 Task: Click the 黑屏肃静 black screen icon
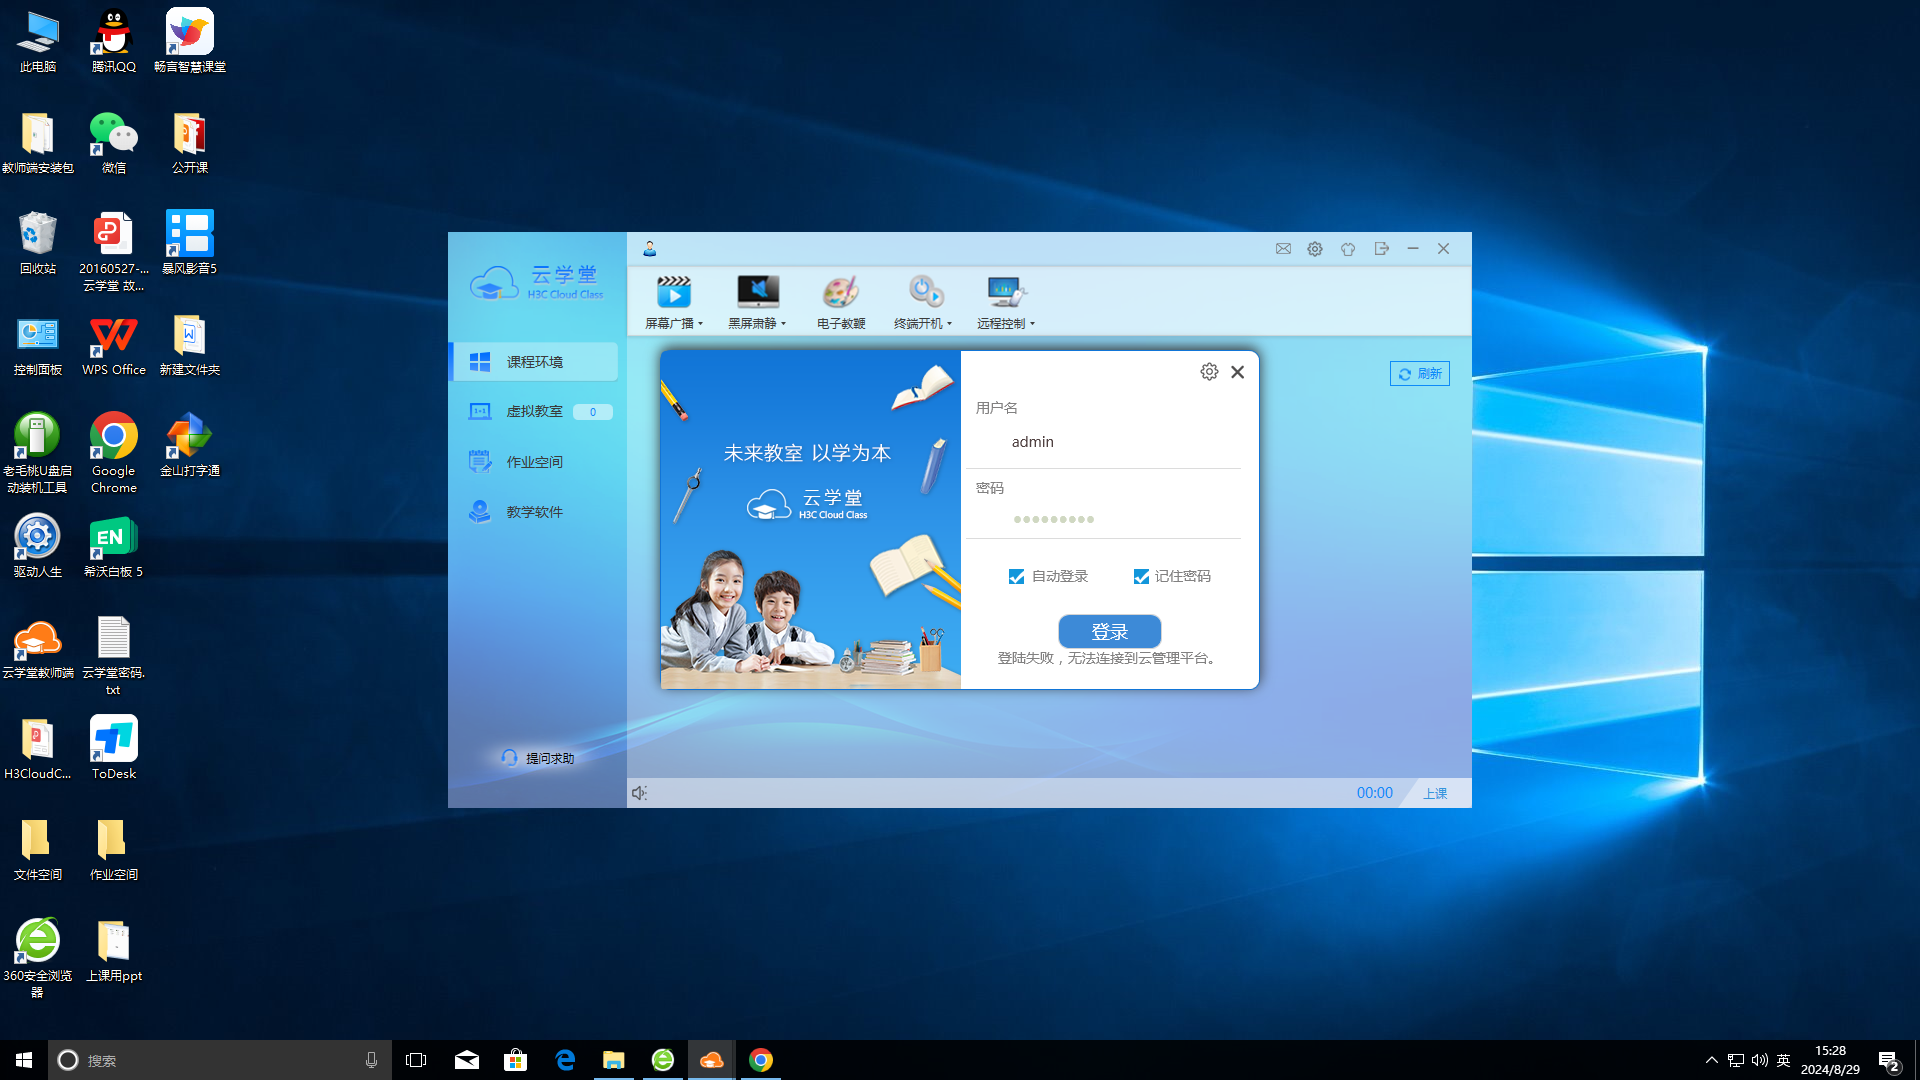pyautogui.click(x=757, y=293)
